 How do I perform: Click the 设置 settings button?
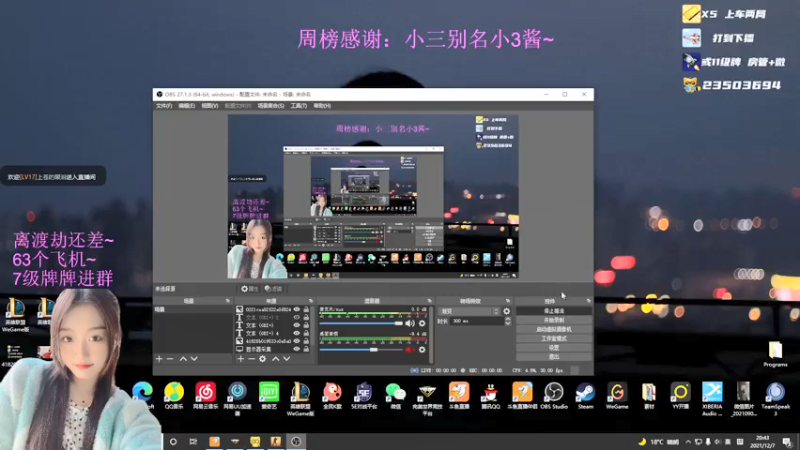554,347
